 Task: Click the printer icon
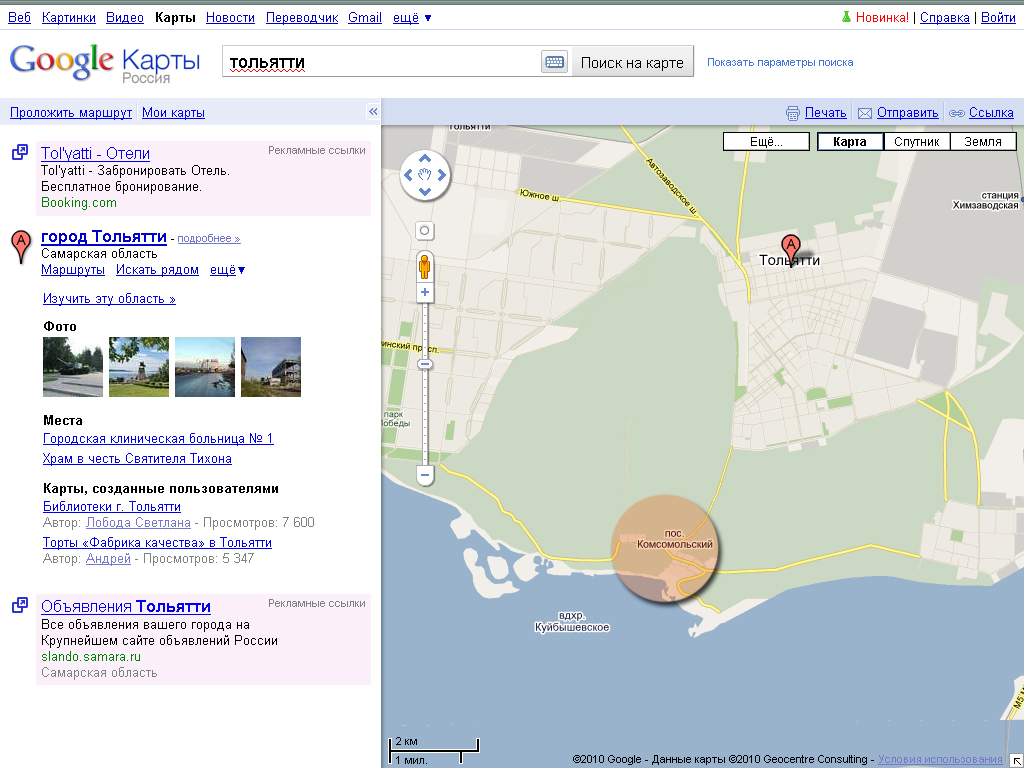click(x=793, y=113)
